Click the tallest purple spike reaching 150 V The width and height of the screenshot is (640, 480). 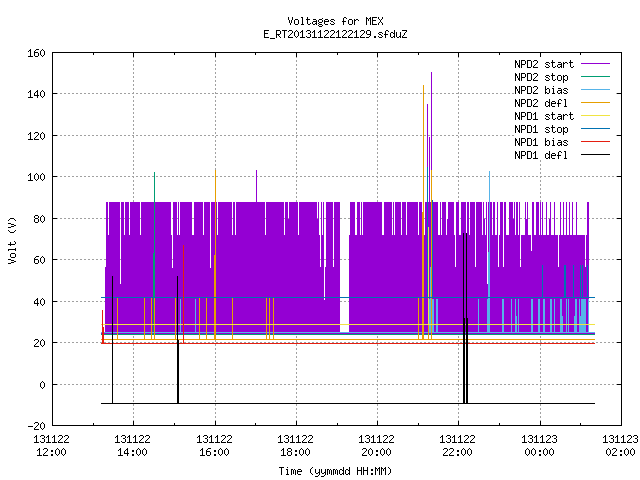pyautogui.click(x=431, y=122)
